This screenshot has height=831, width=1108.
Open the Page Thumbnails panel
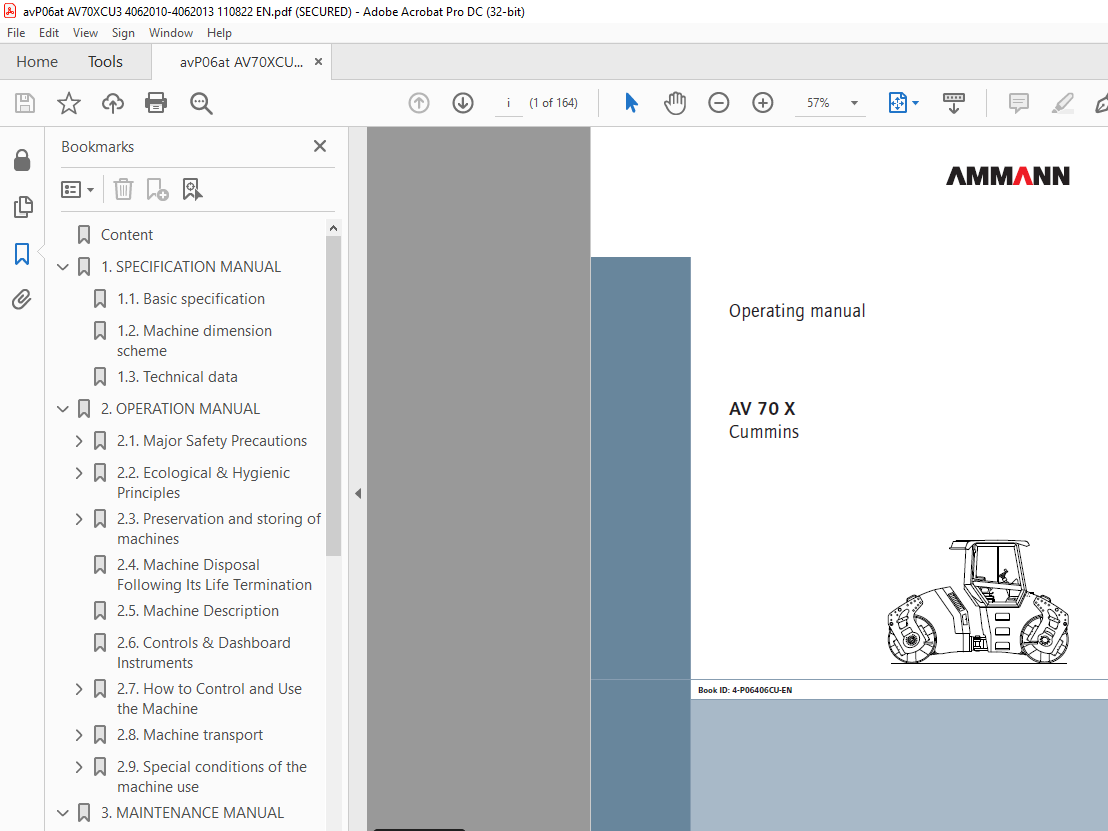point(23,207)
